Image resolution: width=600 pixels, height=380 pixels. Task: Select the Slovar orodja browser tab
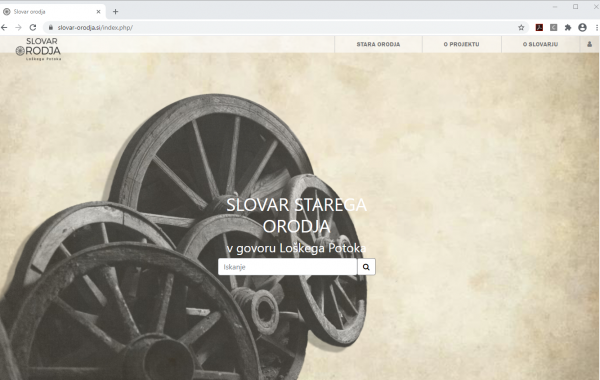point(52,11)
